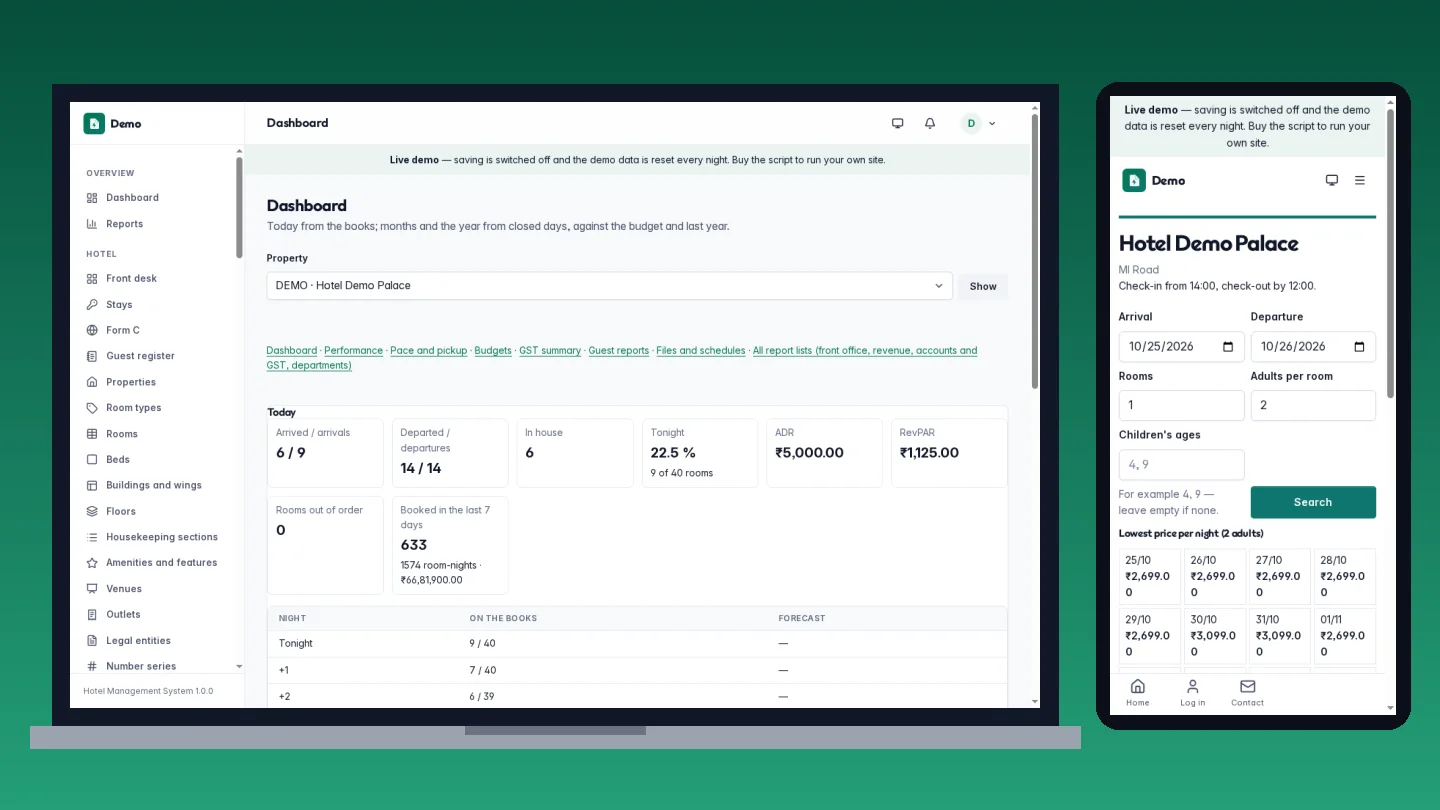The width and height of the screenshot is (1440, 810).
Task: Click the Rooms input field on mobile
Action: [1181, 405]
